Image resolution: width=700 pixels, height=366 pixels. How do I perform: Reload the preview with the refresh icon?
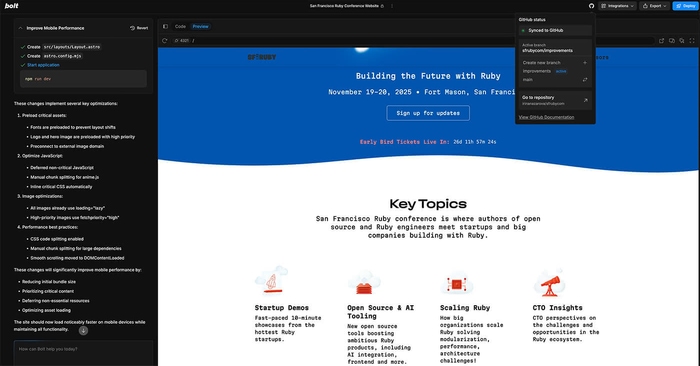[164, 41]
